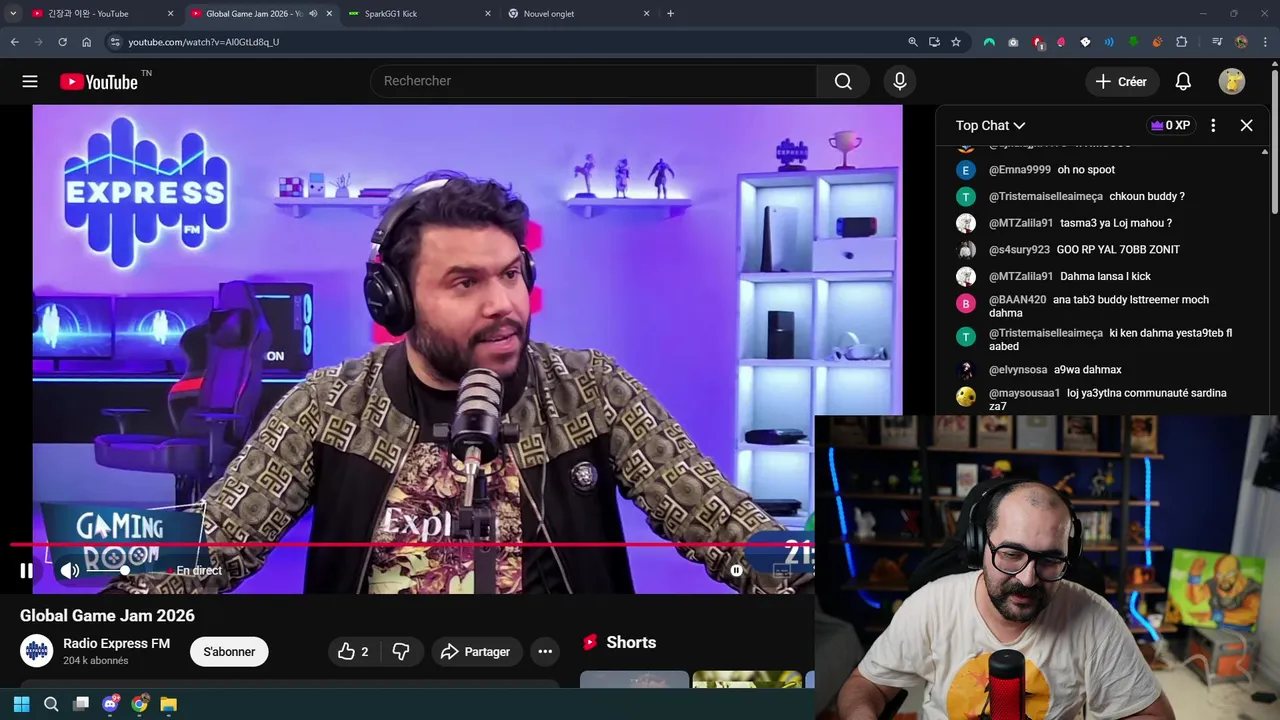
Task: Go to YouTube home via the logo
Action: coord(99,82)
